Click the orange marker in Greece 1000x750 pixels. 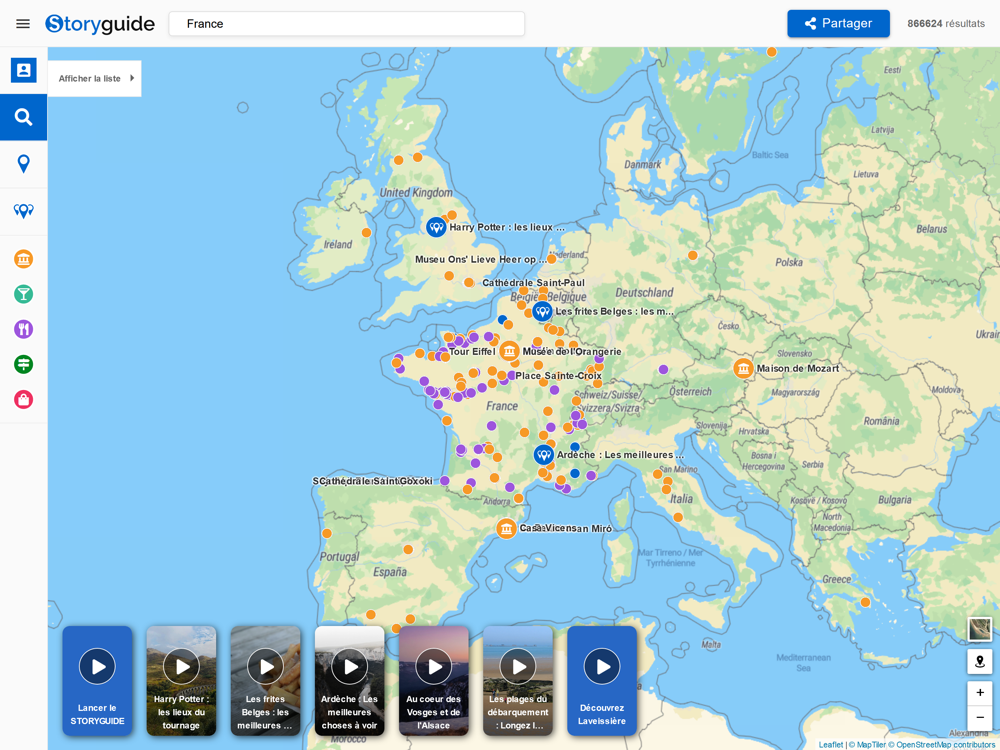pyautogui.click(x=865, y=602)
